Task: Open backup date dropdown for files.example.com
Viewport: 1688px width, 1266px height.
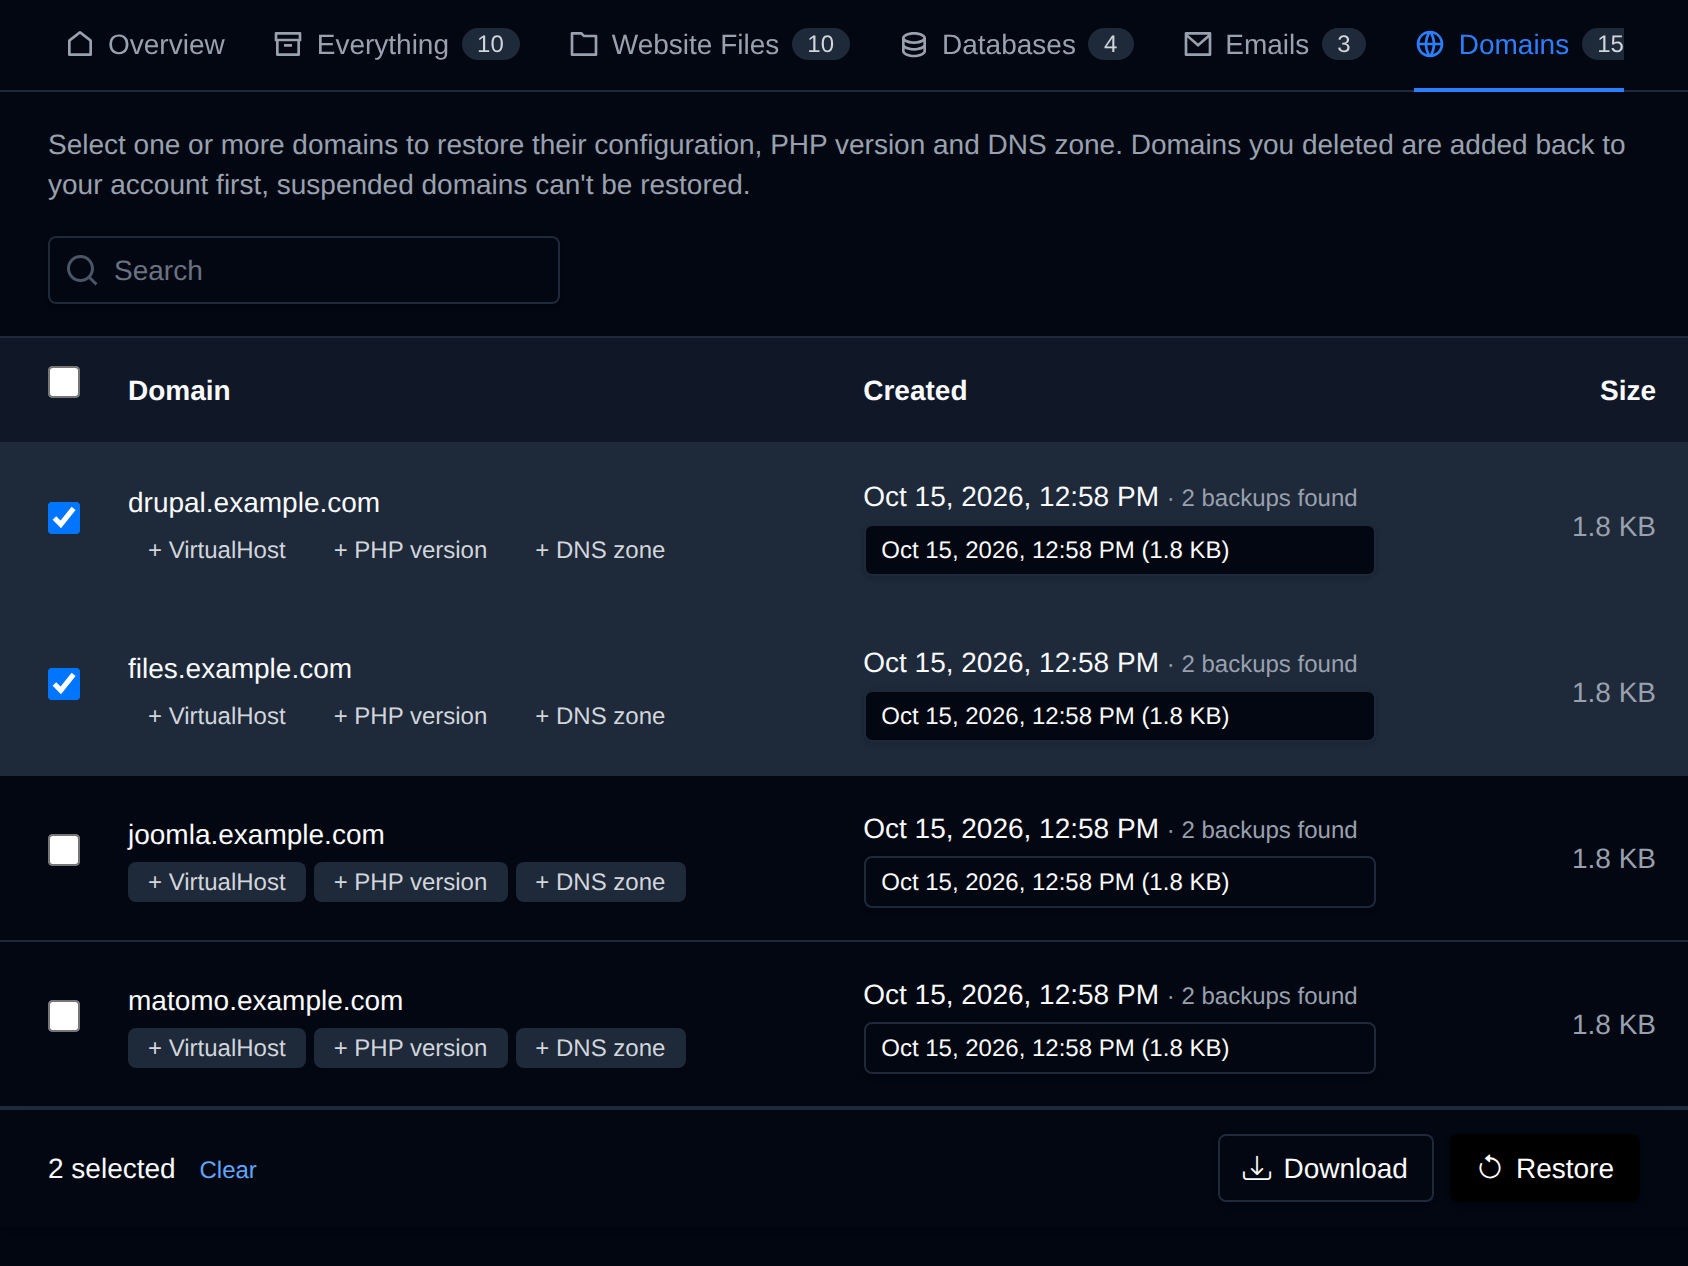Action: (x=1120, y=716)
